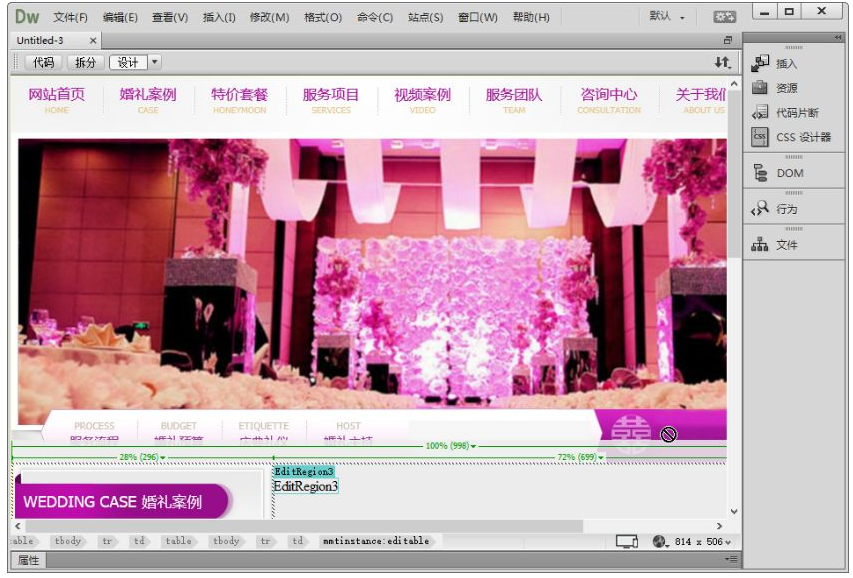Open the 站点(S) menu
853x578 pixels.
click(425, 17)
